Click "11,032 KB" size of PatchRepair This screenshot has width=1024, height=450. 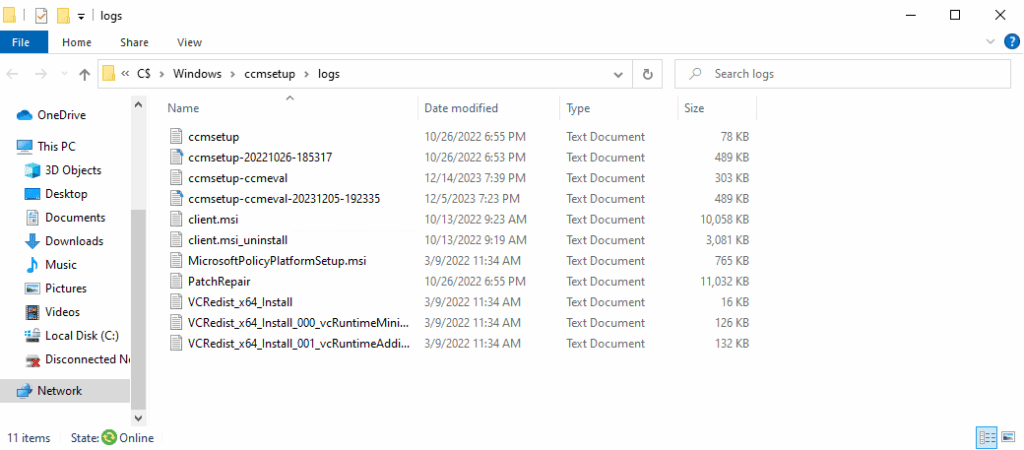[x=724, y=281]
